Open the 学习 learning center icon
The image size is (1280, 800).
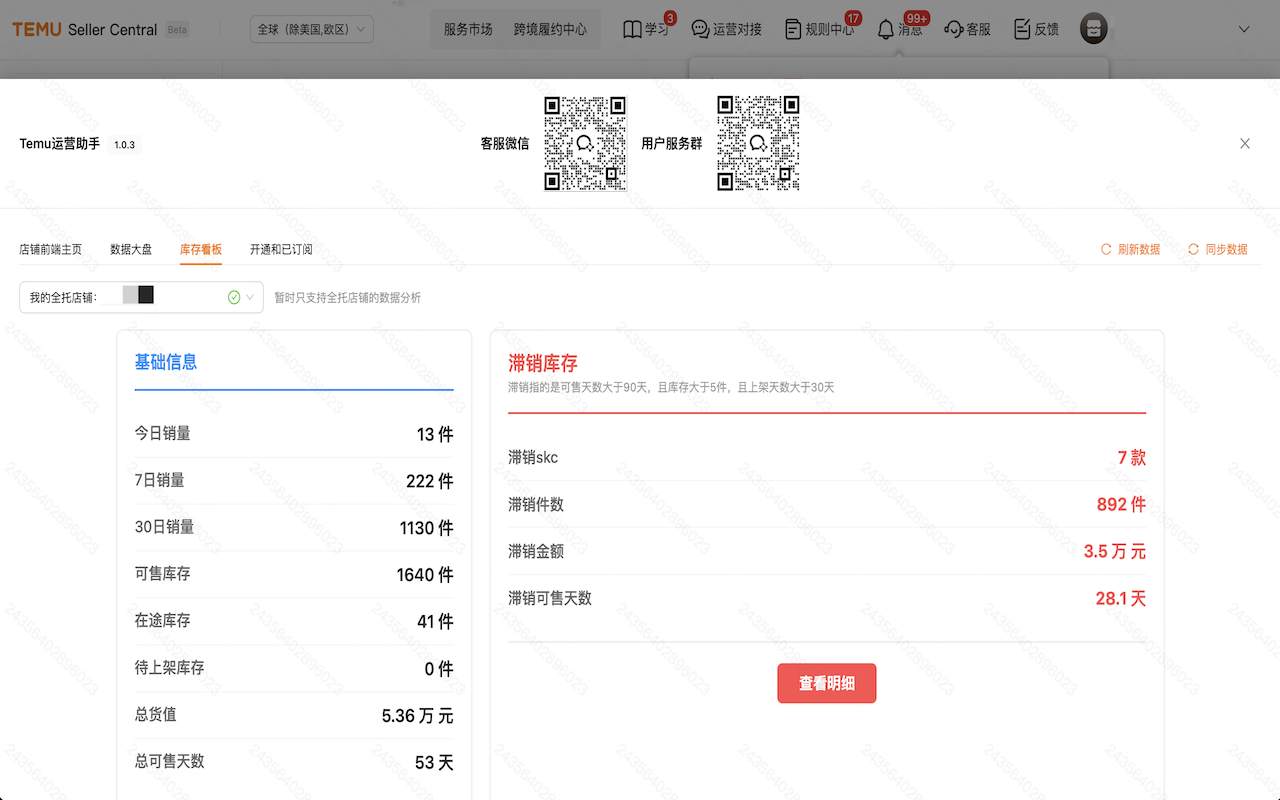[x=645, y=29]
